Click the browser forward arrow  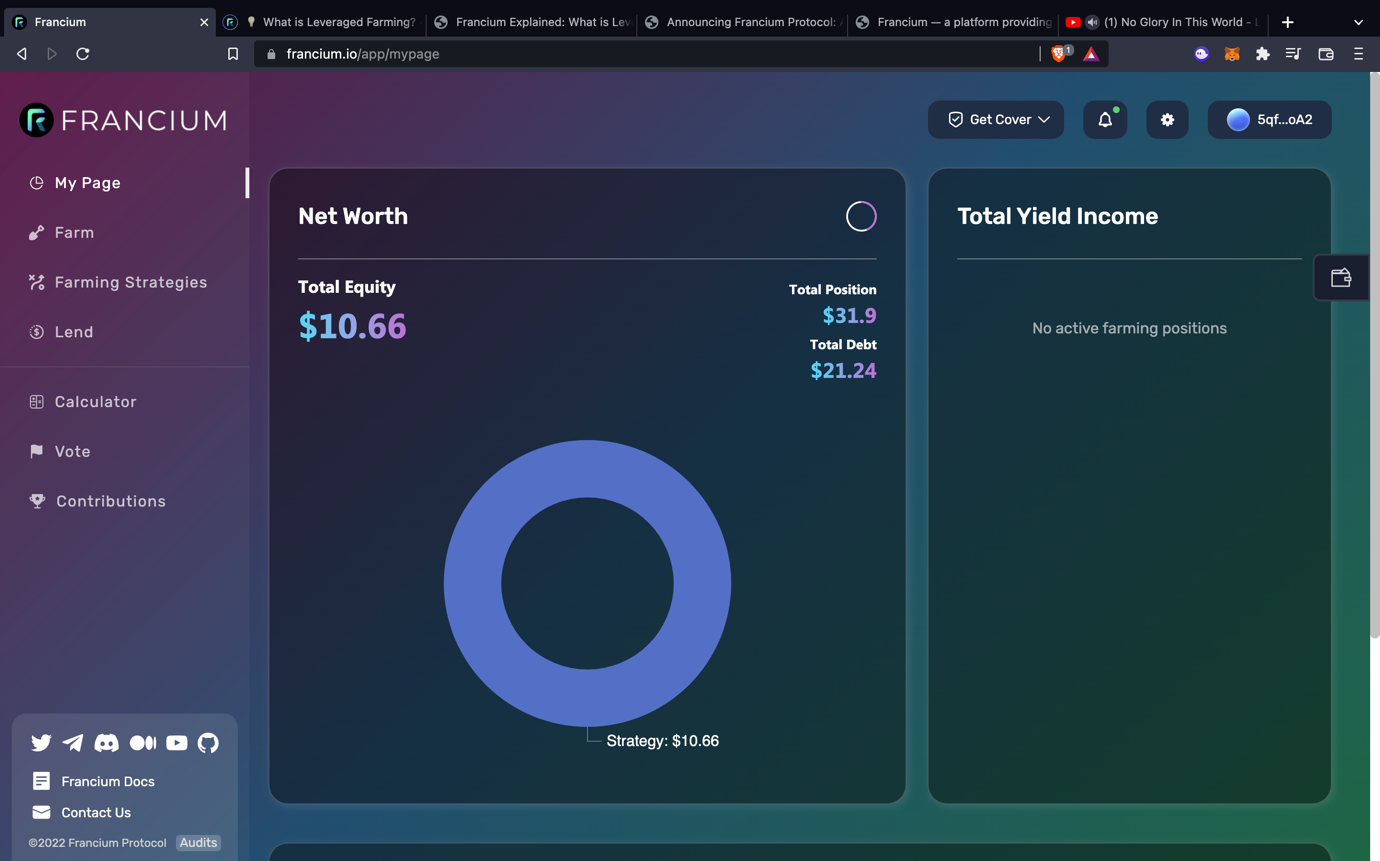52,54
